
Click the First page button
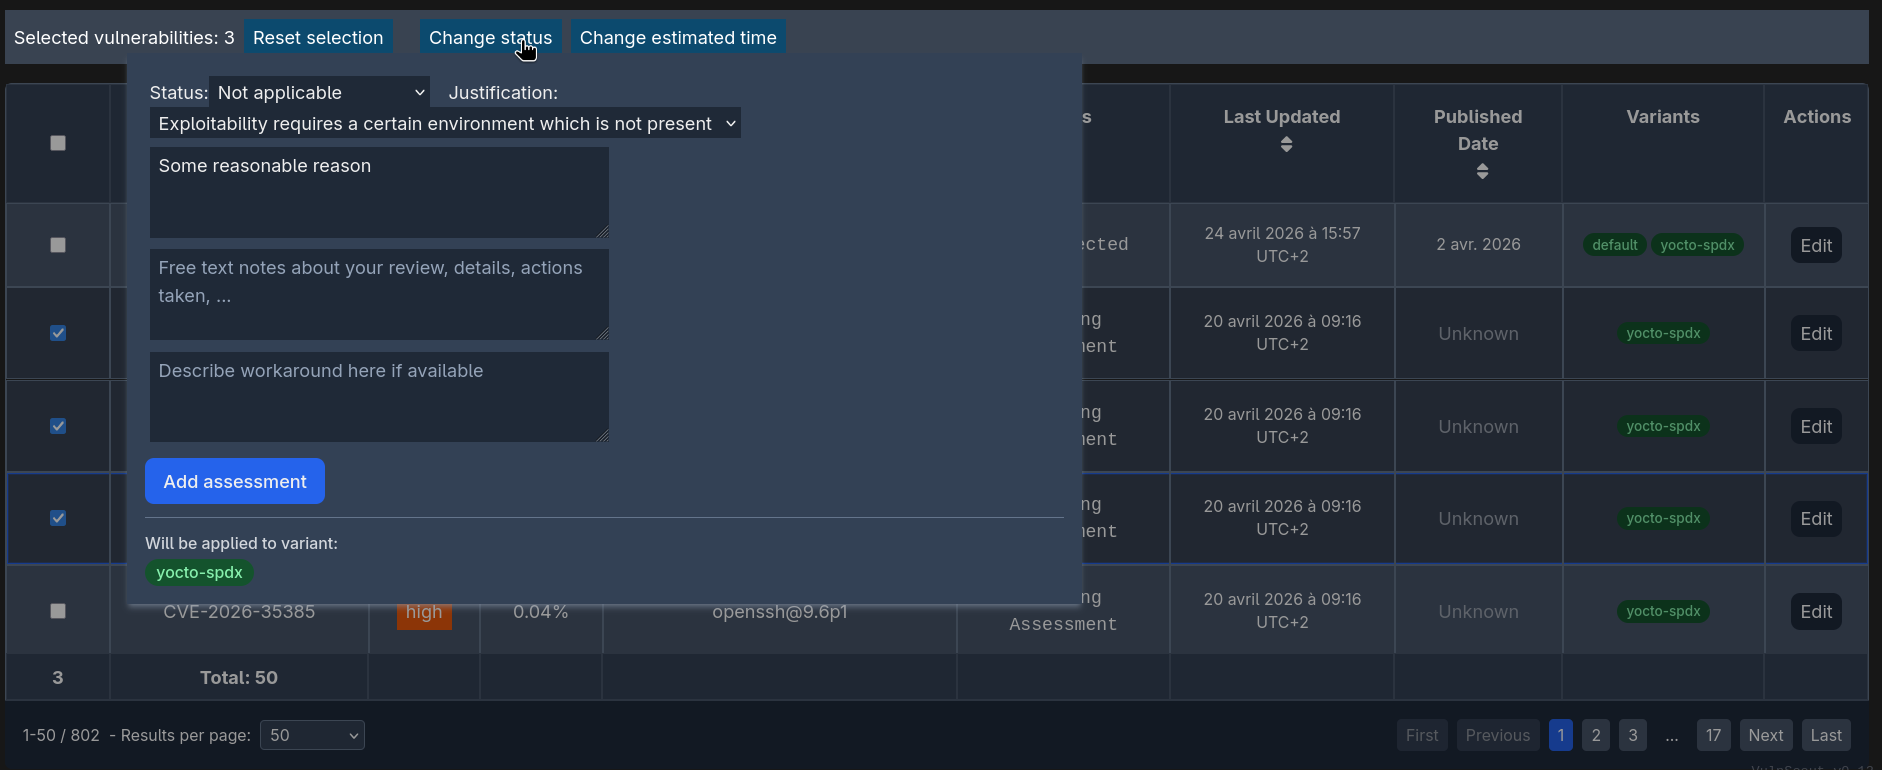1422,735
